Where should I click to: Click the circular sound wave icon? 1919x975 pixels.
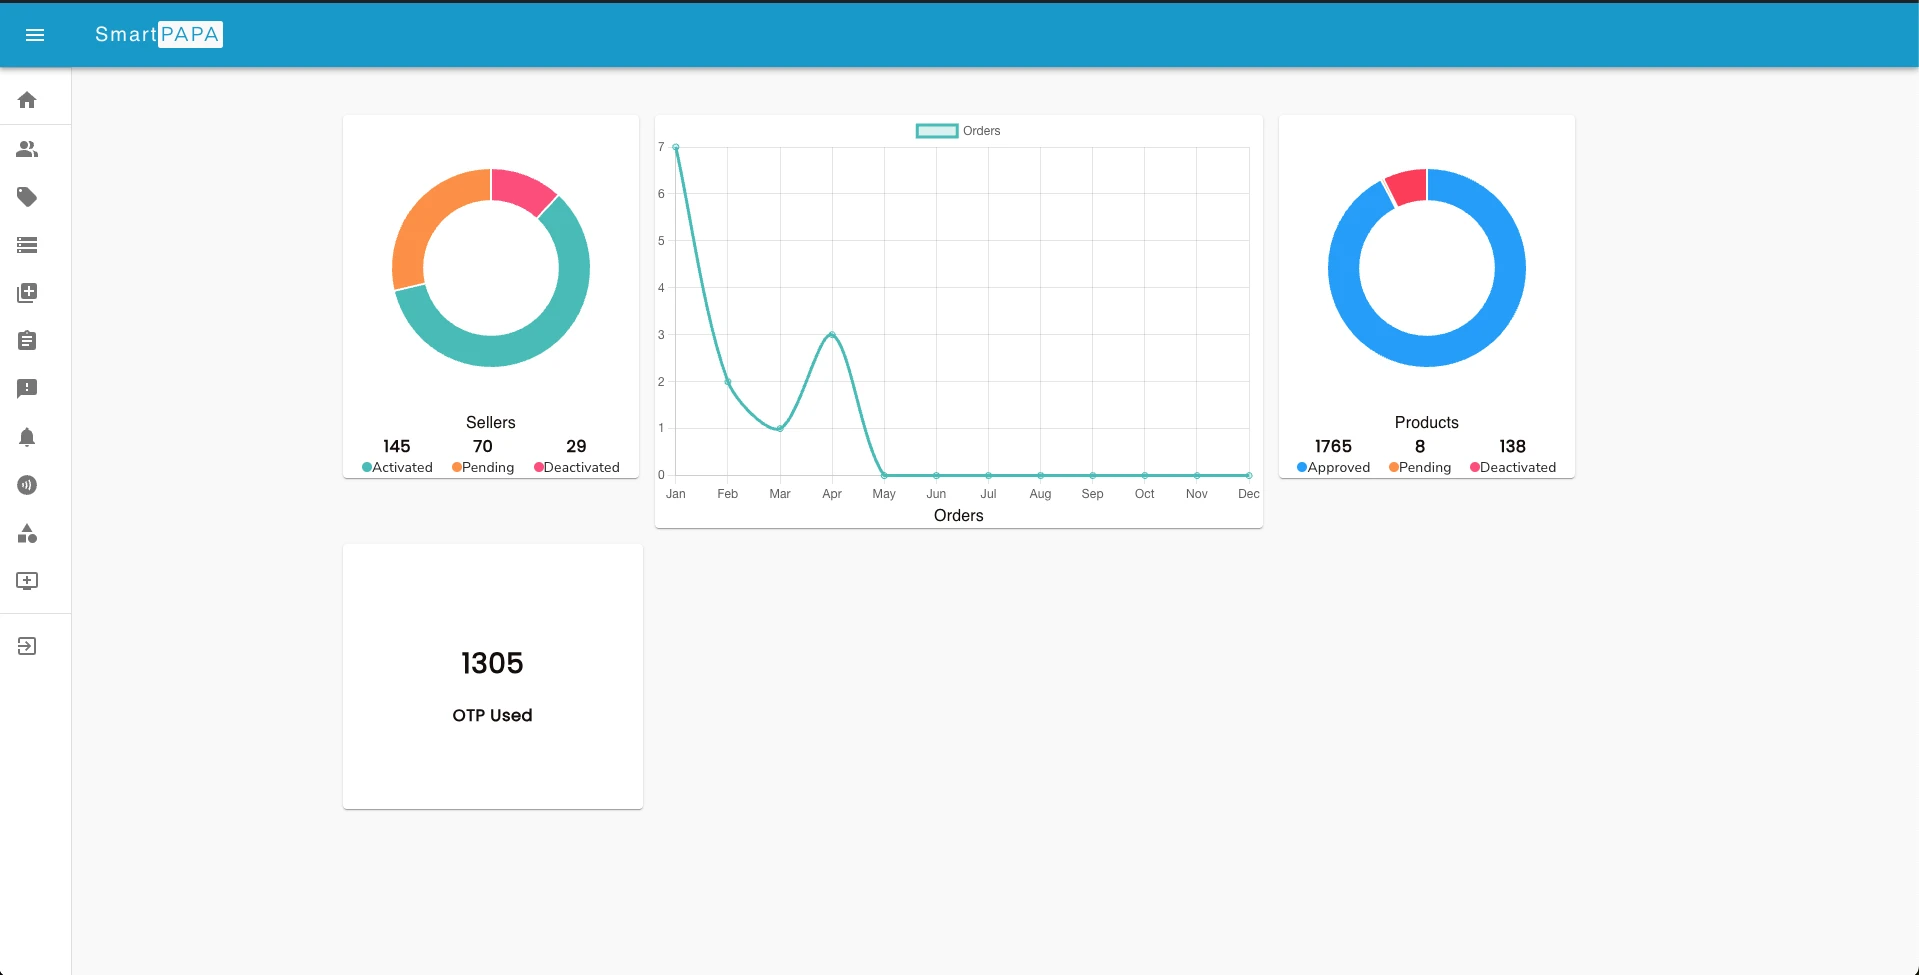tap(27, 485)
